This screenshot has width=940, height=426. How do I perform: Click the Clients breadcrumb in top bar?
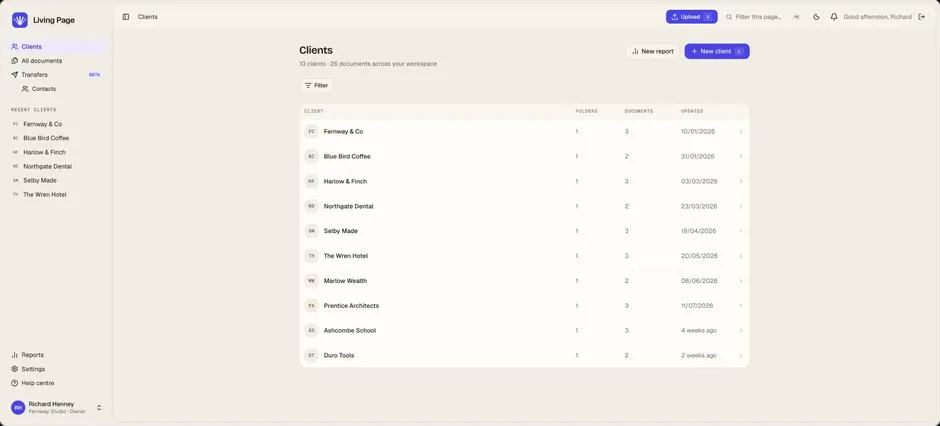pyautogui.click(x=147, y=17)
